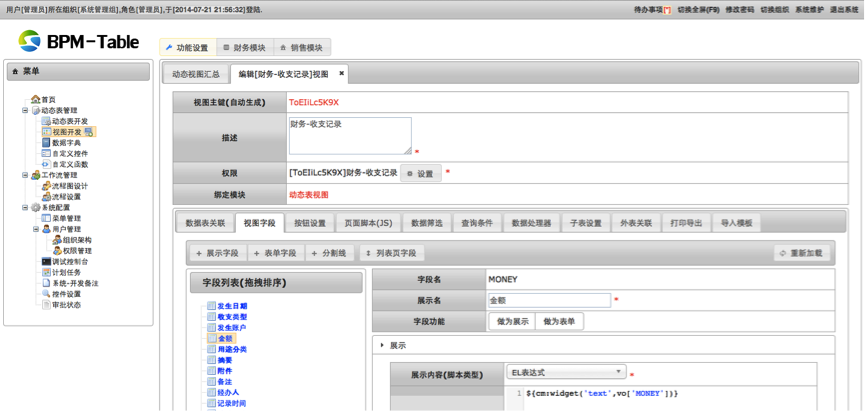Click the field icon beside 收支类型
The height and width of the screenshot is (411, 865).
[x=212, y=317]
